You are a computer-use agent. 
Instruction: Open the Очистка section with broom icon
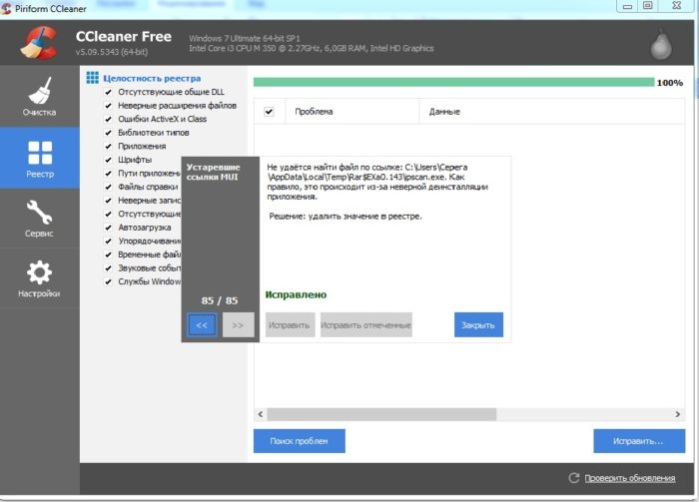click(x=40, y=96)
